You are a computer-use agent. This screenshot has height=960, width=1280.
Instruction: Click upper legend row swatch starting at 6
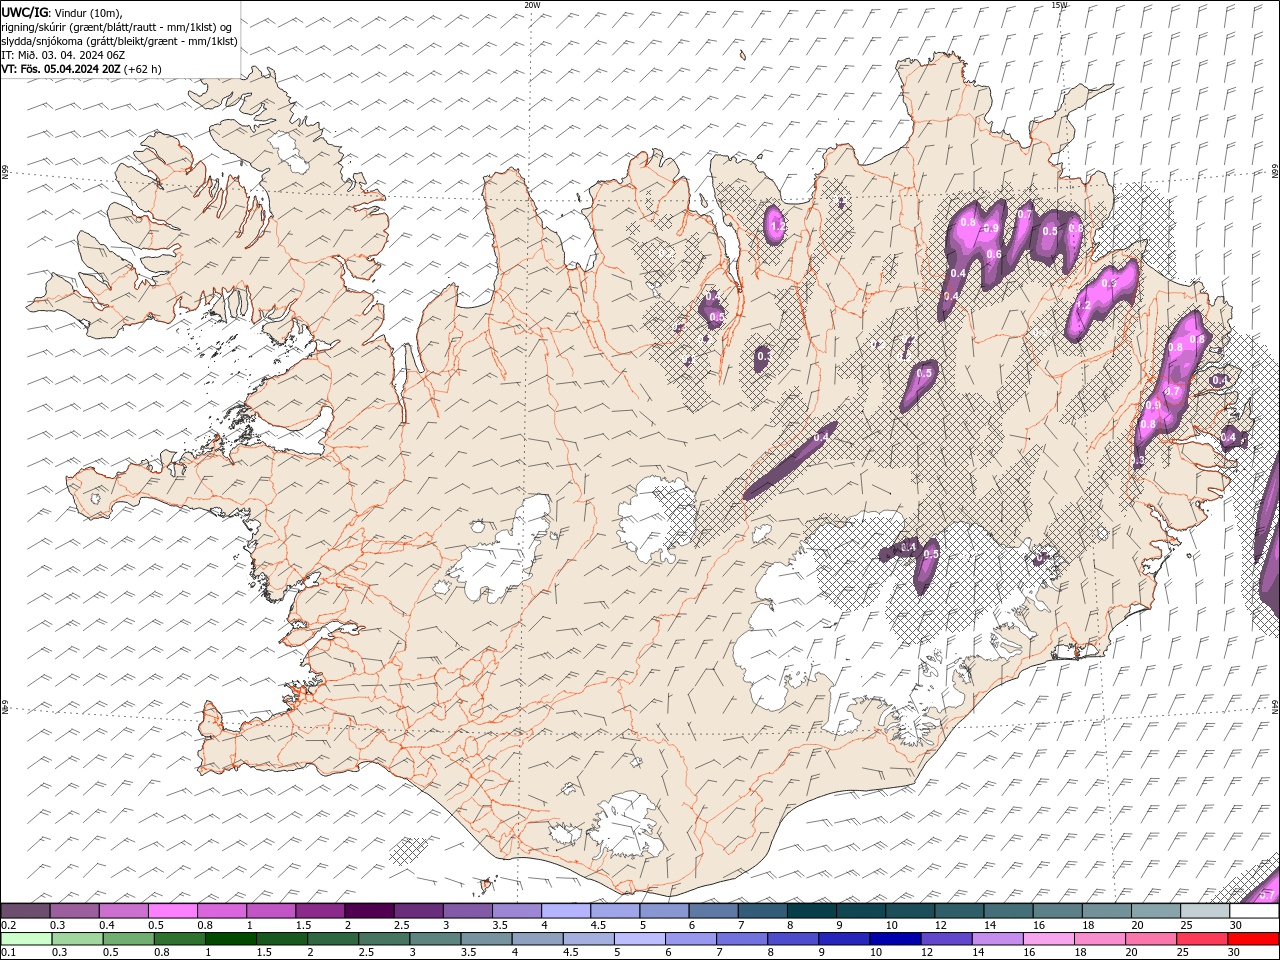[x=713, y=911]
